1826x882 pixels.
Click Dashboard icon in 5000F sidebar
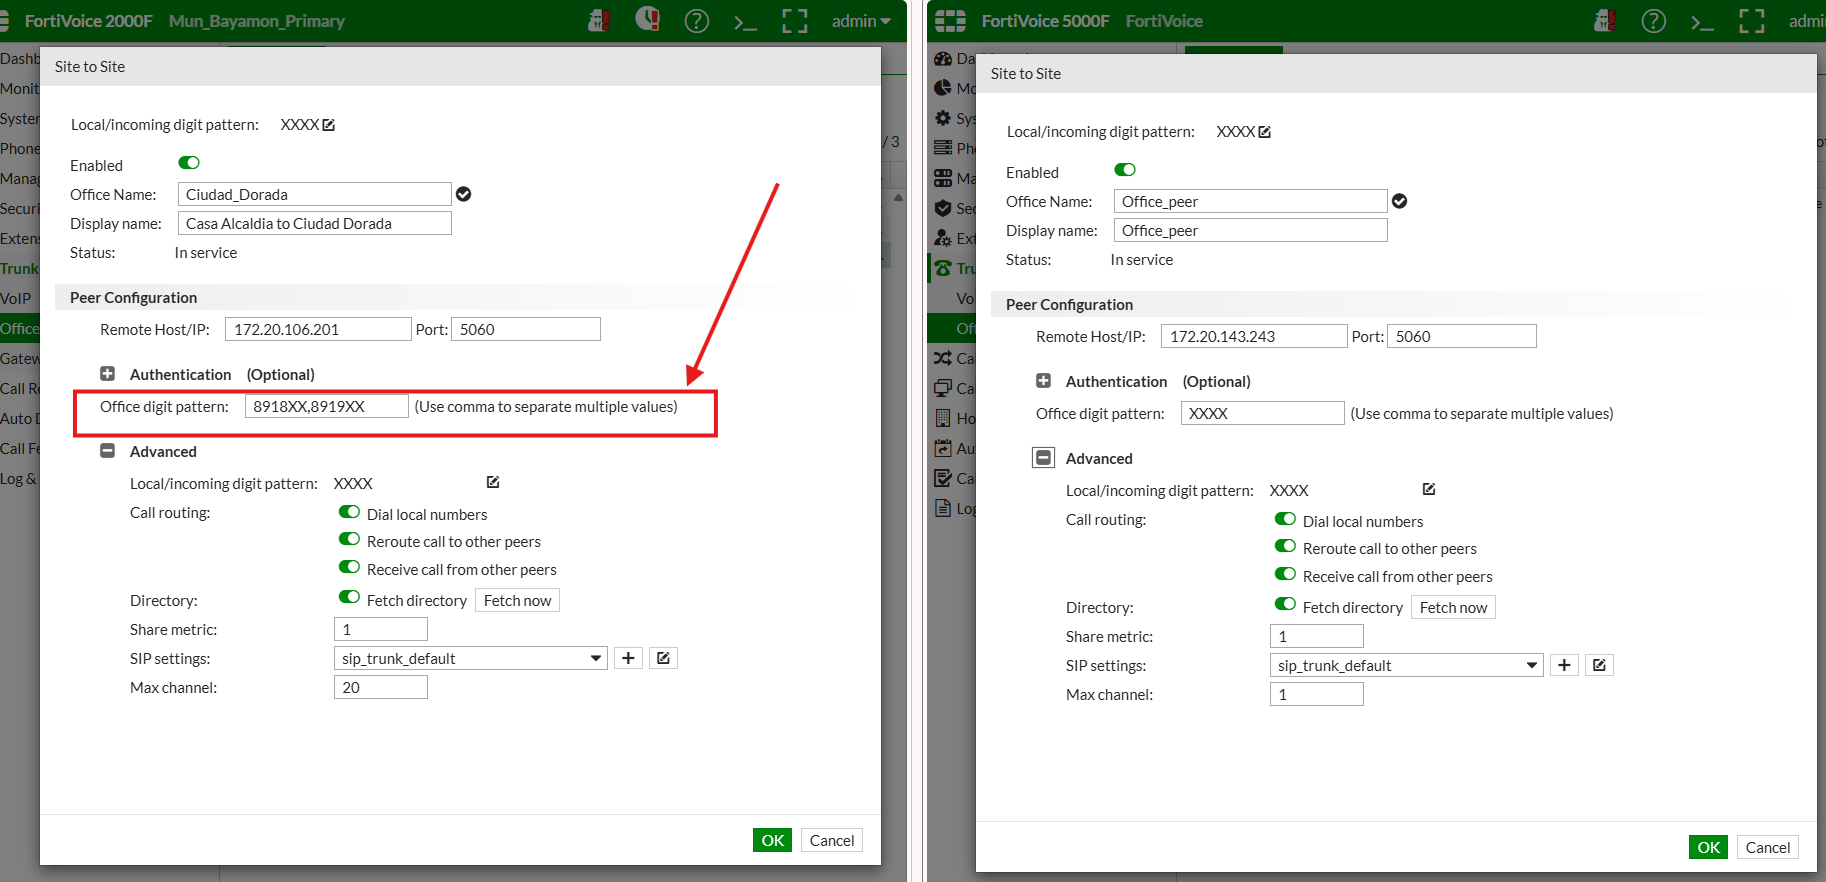point(943,58)
